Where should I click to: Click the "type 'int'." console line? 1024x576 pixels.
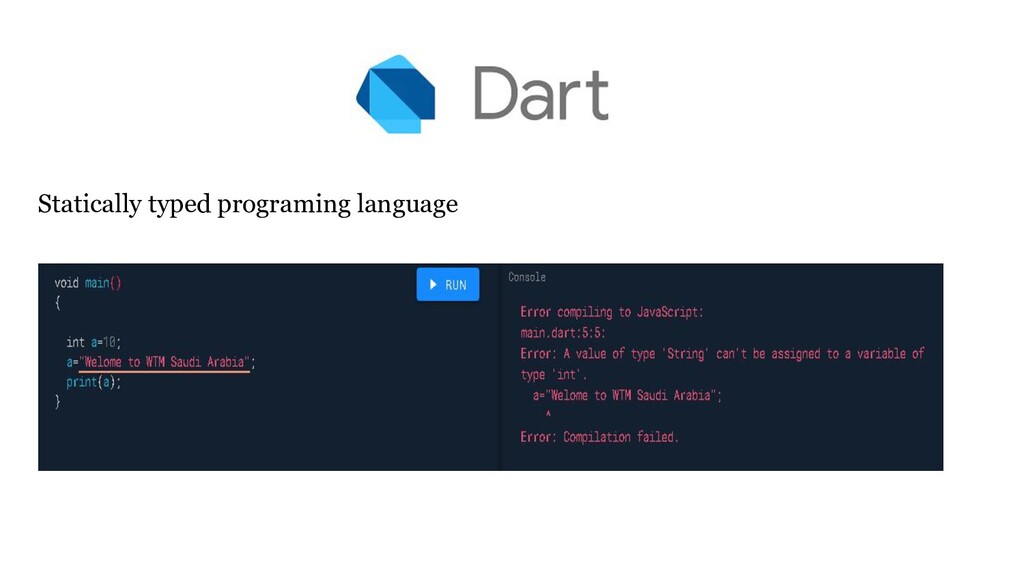(554, 375)
